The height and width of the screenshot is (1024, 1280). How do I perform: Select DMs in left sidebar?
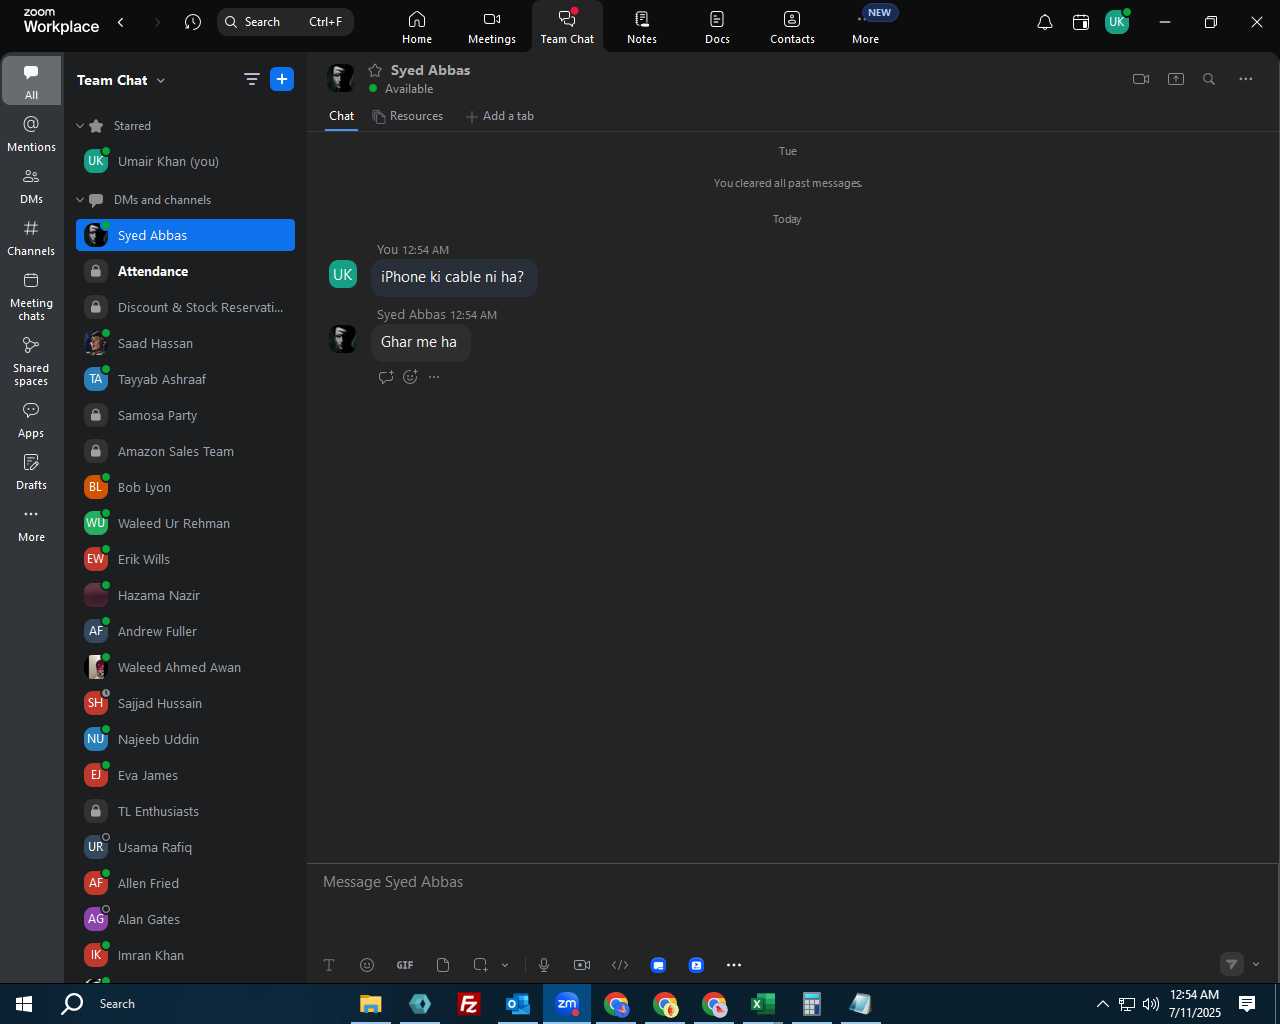[x=32, y=186]
